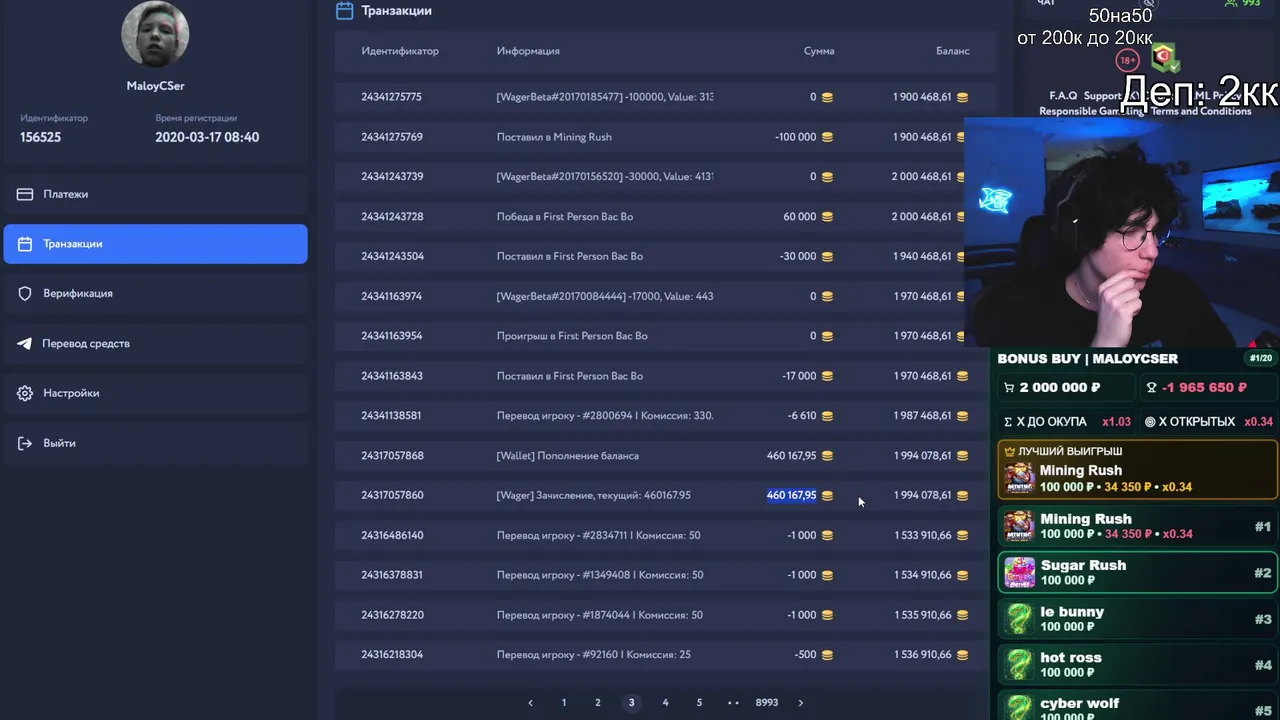The image size is (1280, 720).
Task: Click the 18+ age badge icon
Action: coord(1128,60)
